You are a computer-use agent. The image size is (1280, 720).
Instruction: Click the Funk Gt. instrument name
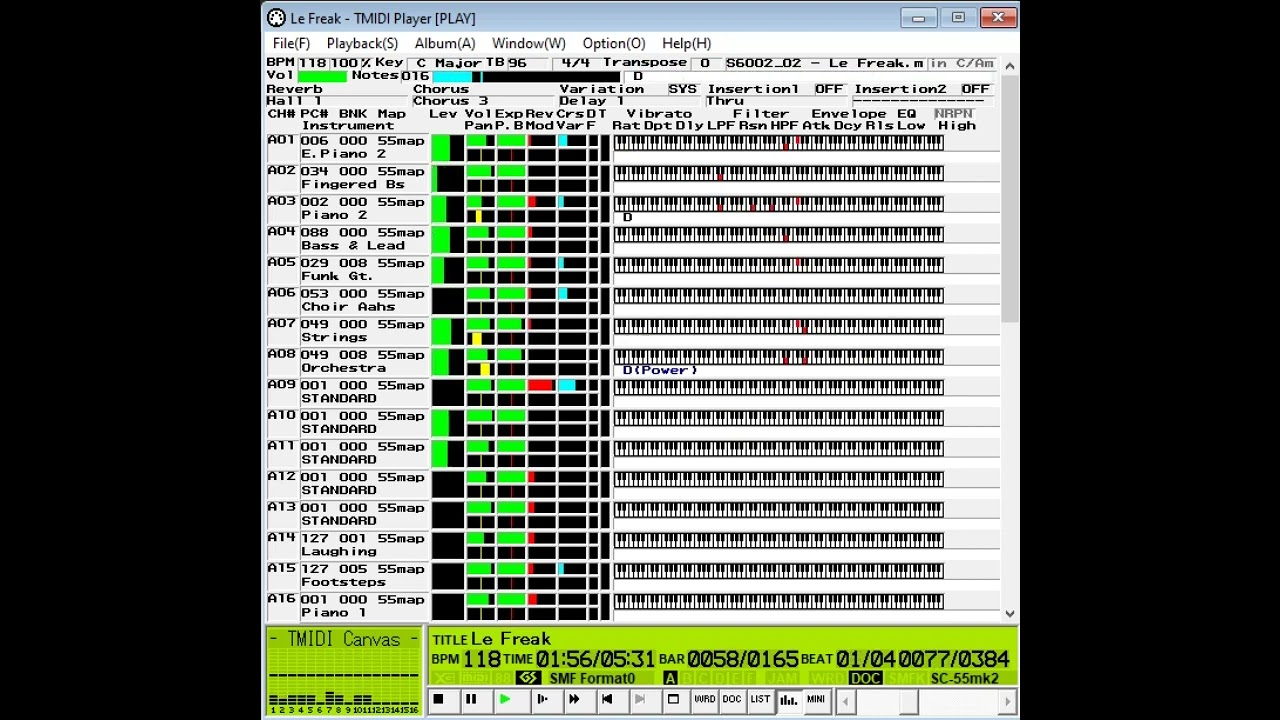pyautogui.click(x=337, y=275)
